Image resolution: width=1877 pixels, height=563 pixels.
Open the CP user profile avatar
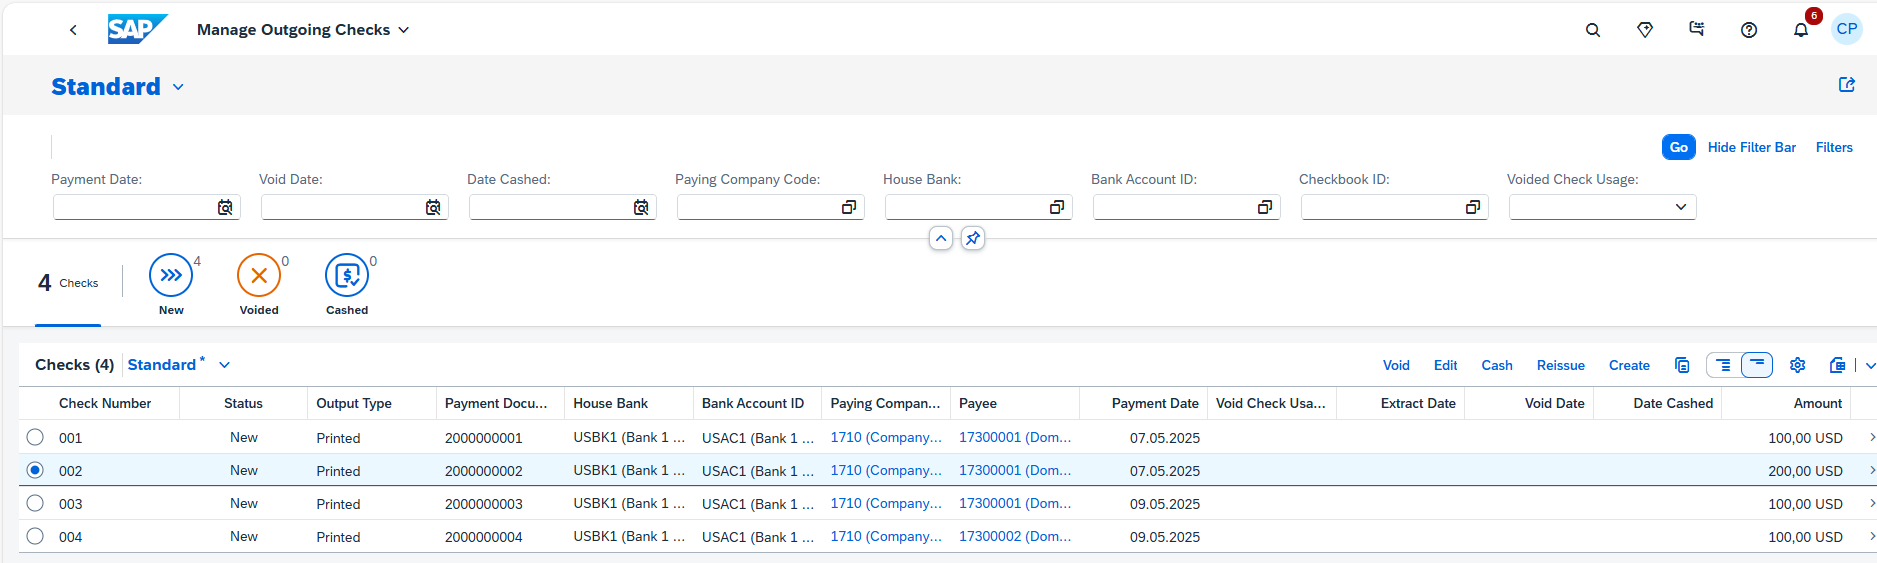click(1847, 29)
